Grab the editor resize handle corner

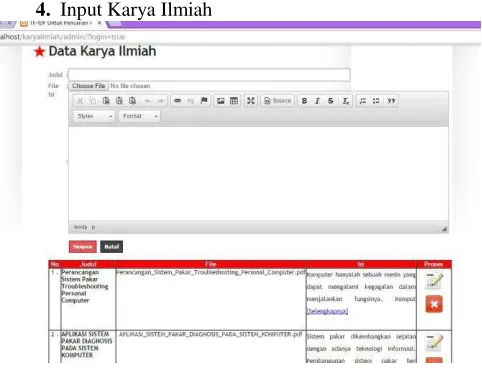click(x=444, y=229)
